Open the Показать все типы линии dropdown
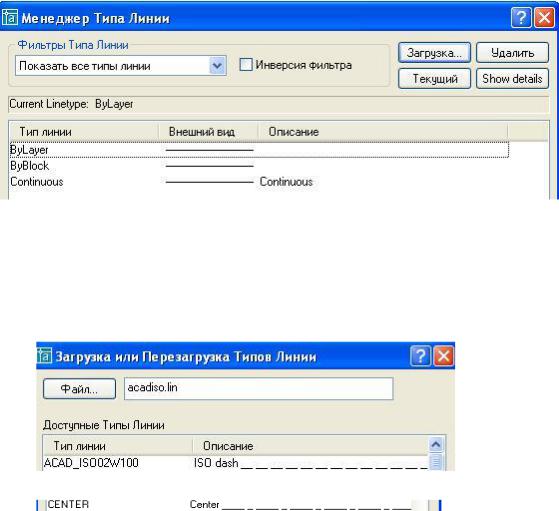Image resolution: width=559 pixels, height=511 pixels. point(217,66)
